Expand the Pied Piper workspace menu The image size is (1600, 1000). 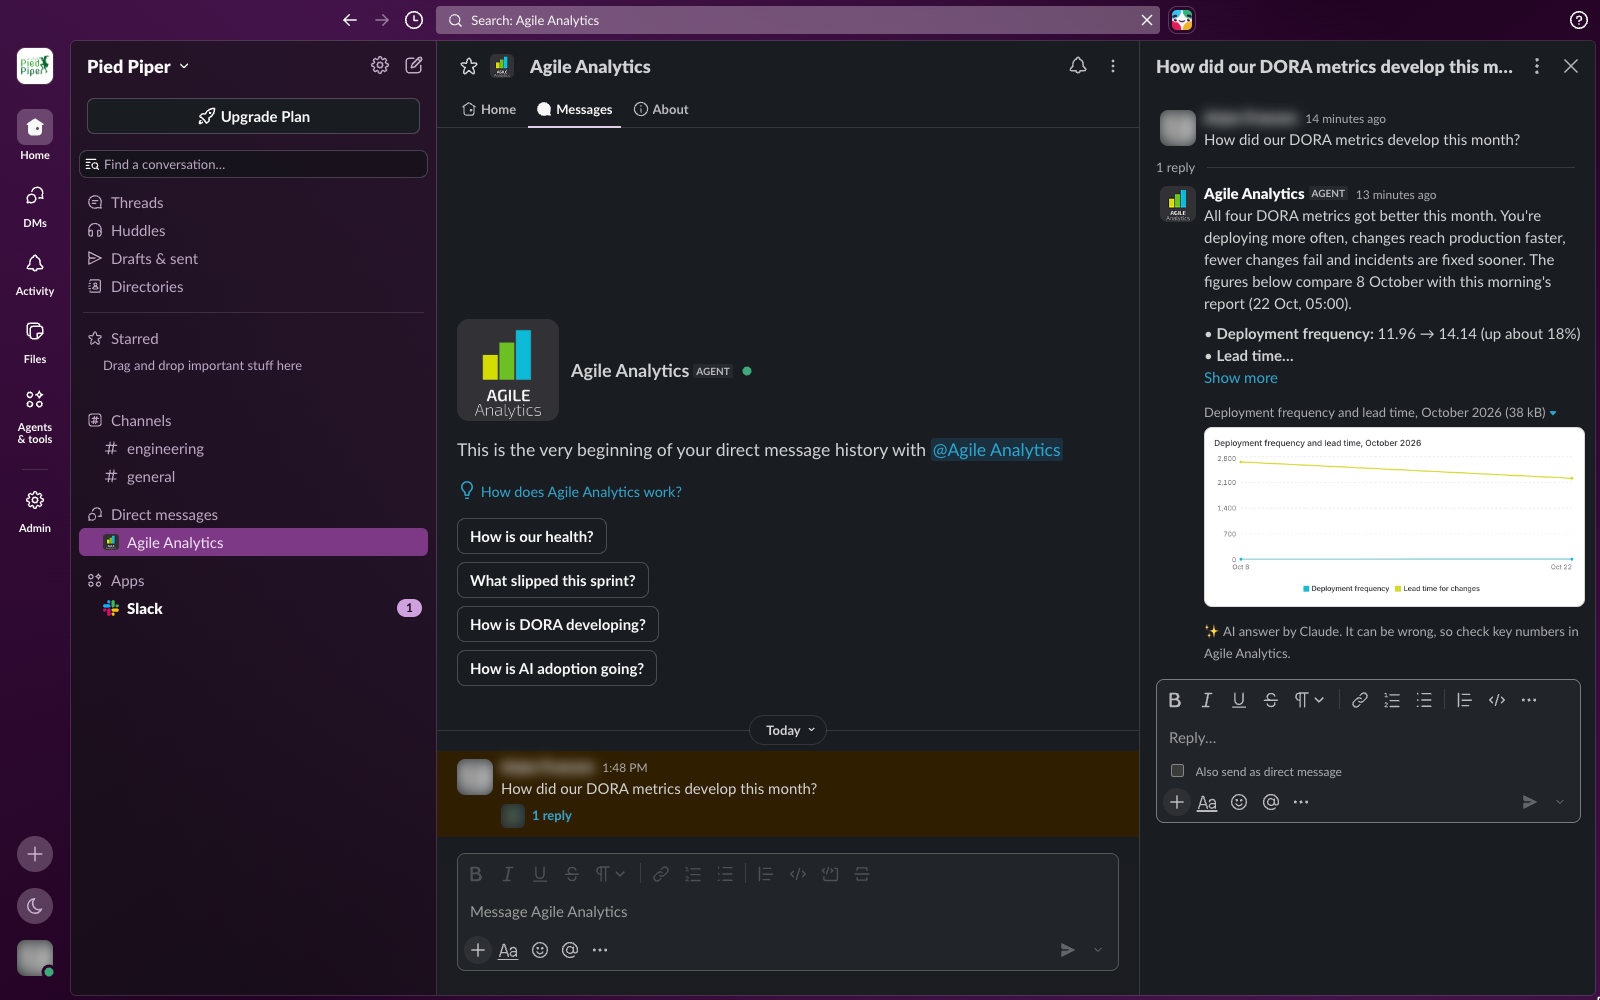138,66
